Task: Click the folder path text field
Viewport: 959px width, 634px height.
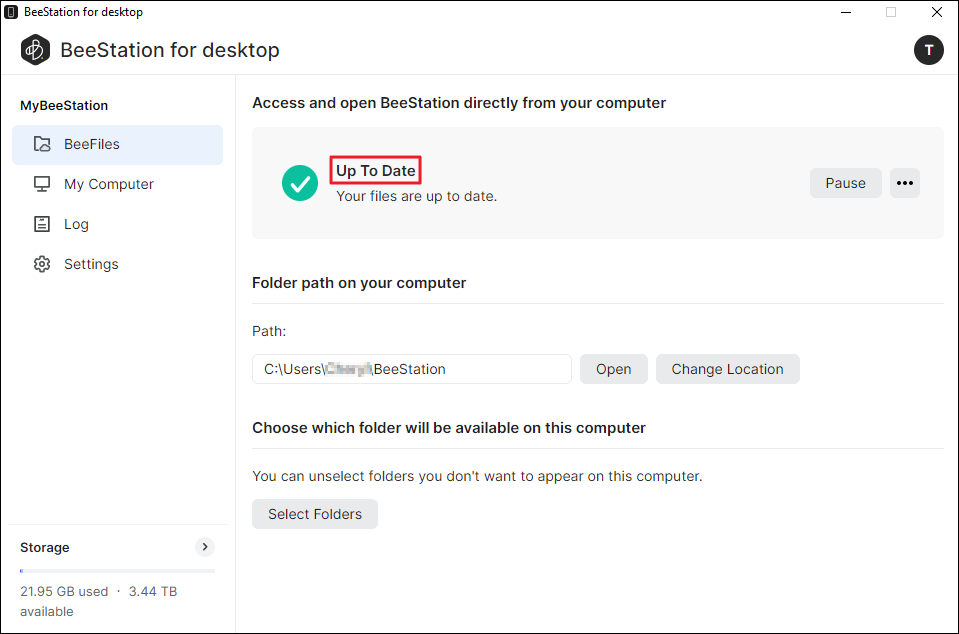Action: [x=412, y=369]
